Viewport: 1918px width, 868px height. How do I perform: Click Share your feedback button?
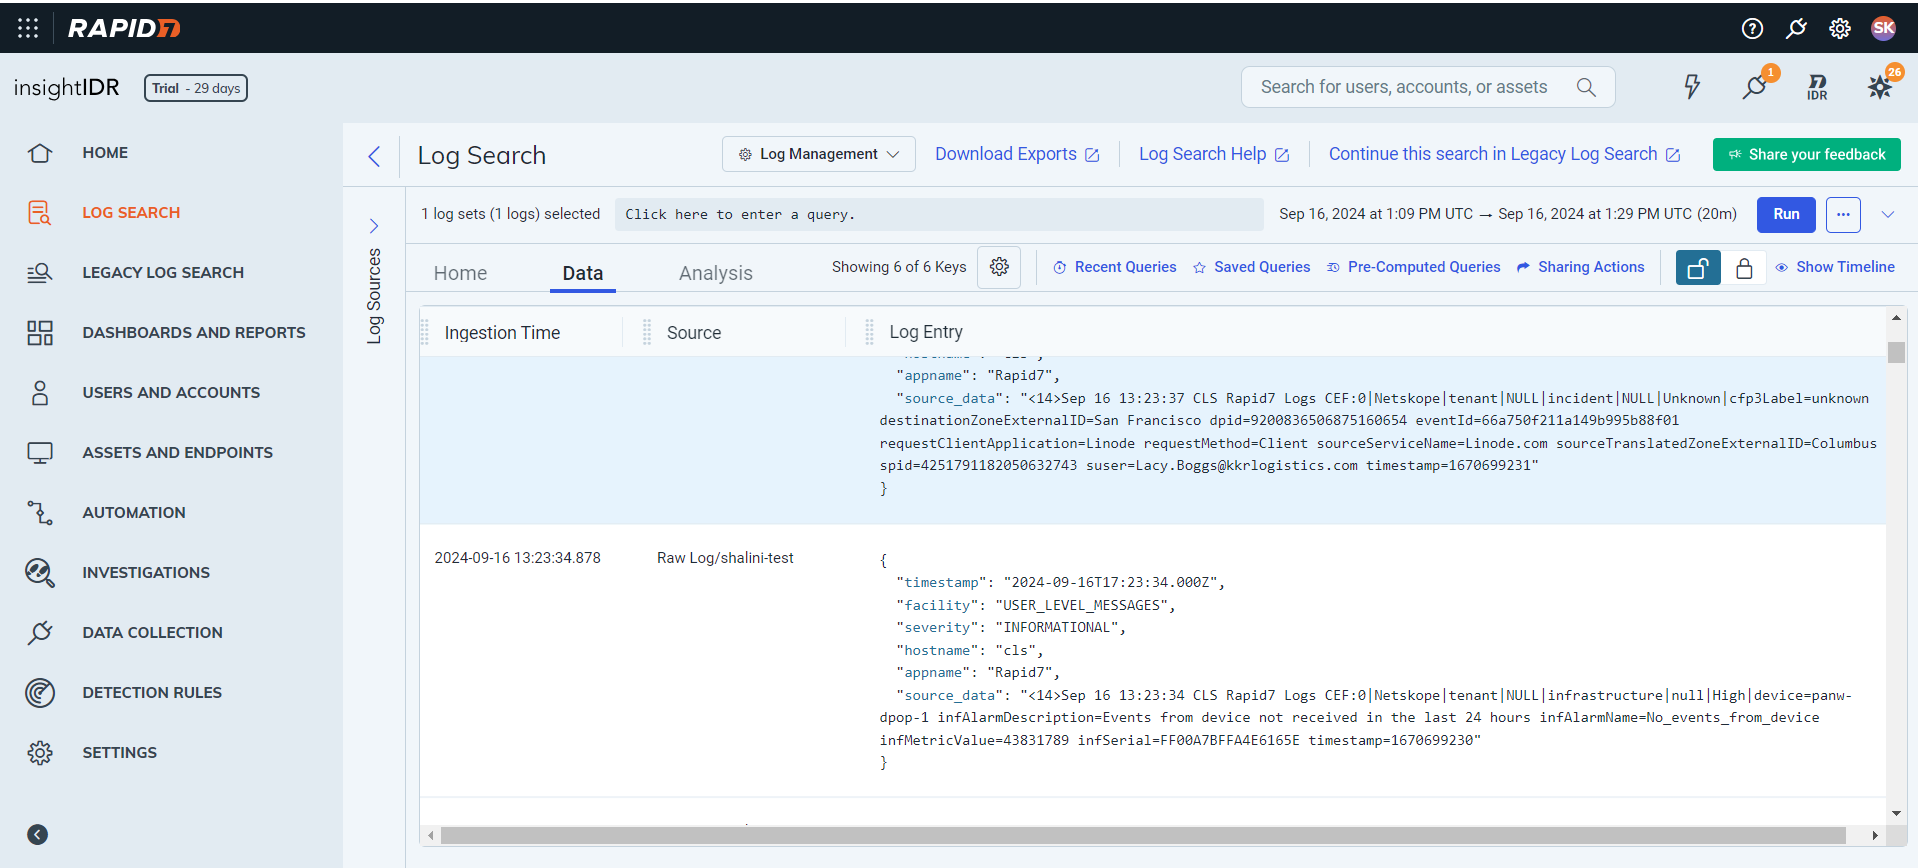coord(1806,154)
